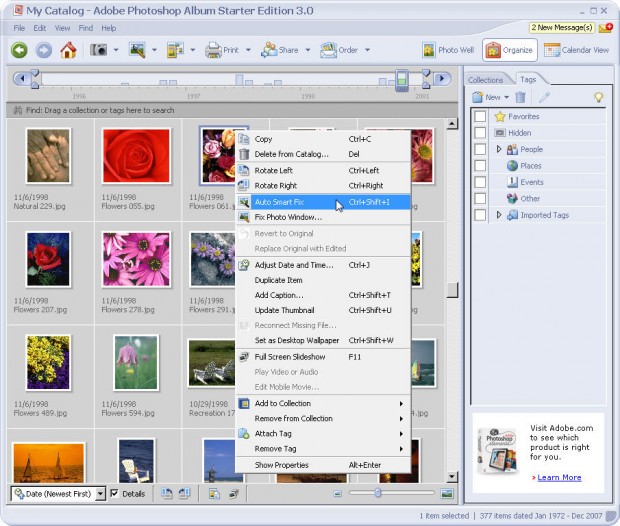Click the pencil edit tag icon
Viewport: 620px width, 526px height.
(544, 97)
